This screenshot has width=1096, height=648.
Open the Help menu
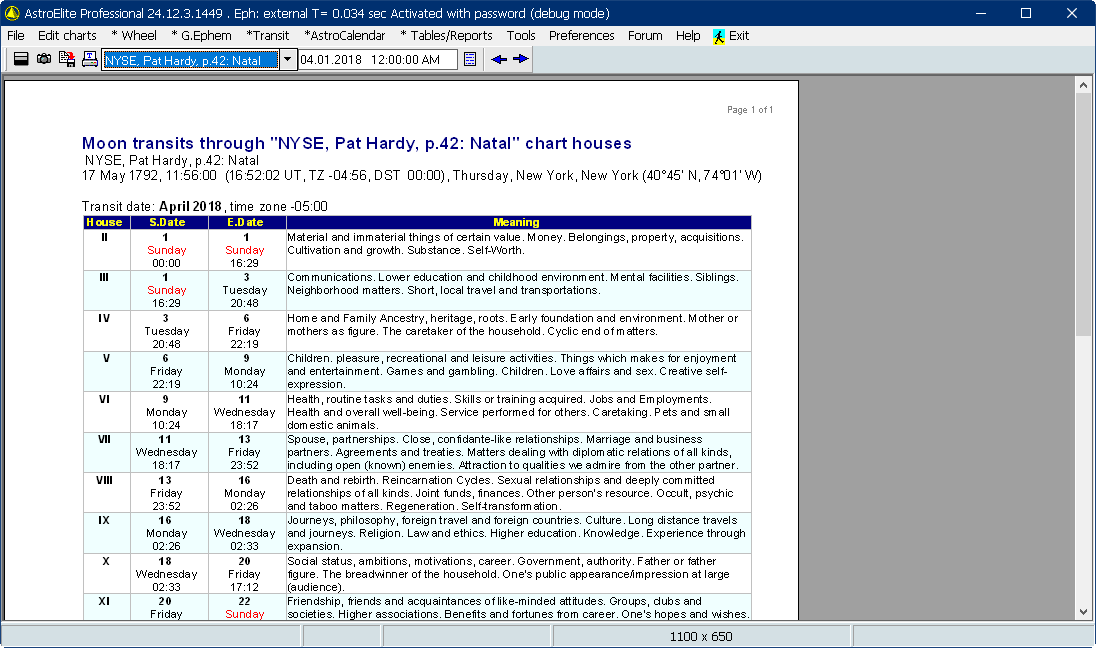(688, 36)
